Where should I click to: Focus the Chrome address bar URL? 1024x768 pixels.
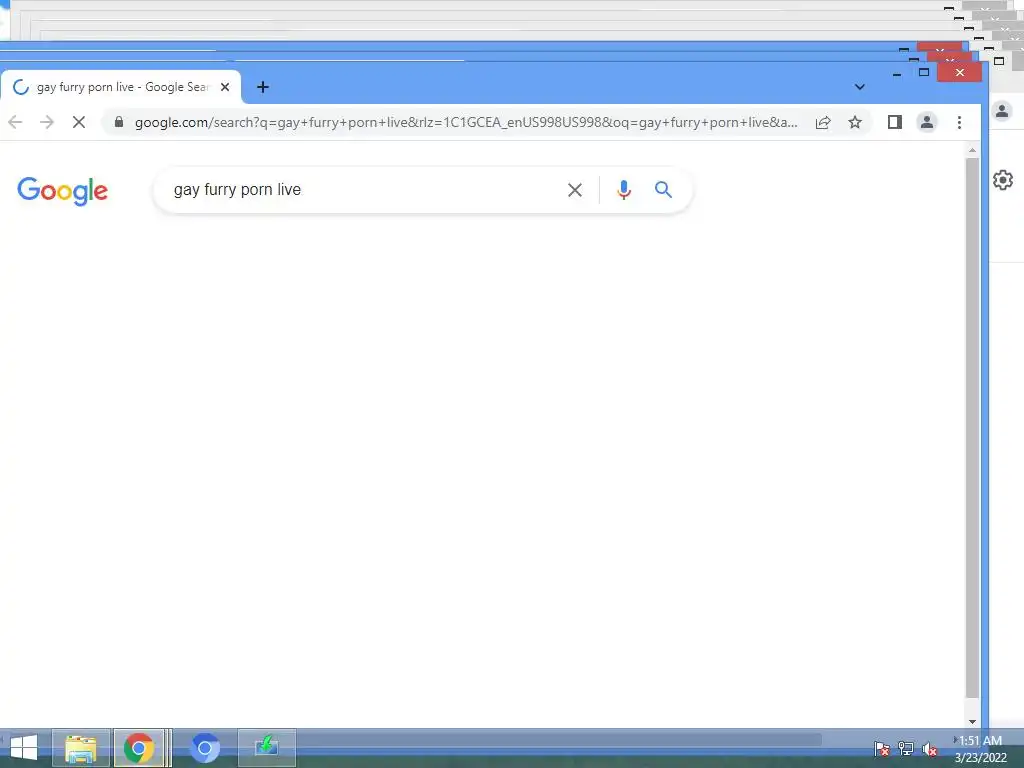click(x=466, y=122)
